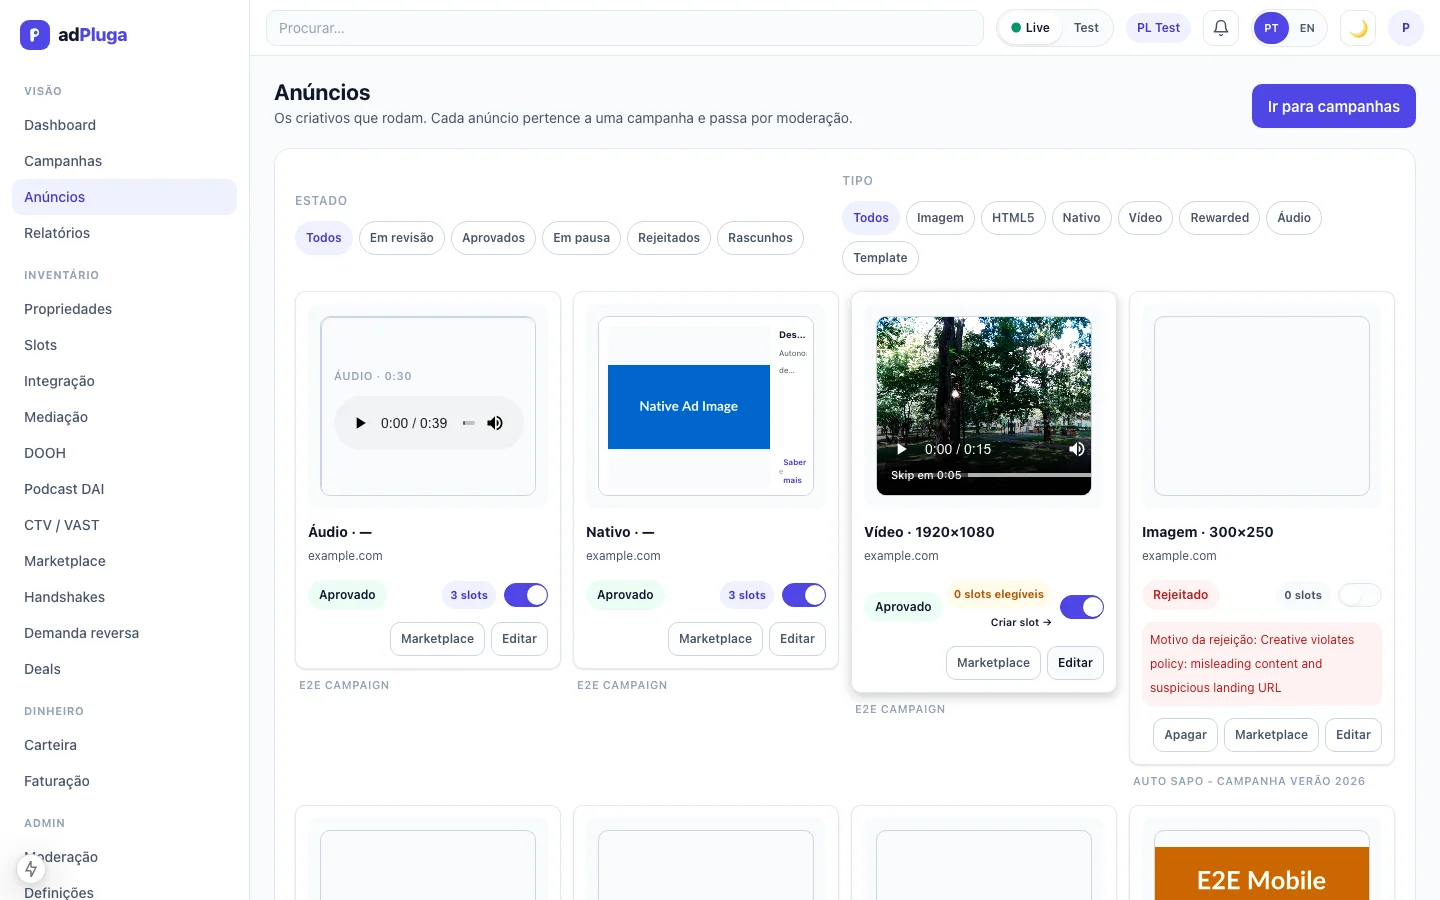Toggle dark mode moon icon
1440x900 pixels.
click(1358, 28)
